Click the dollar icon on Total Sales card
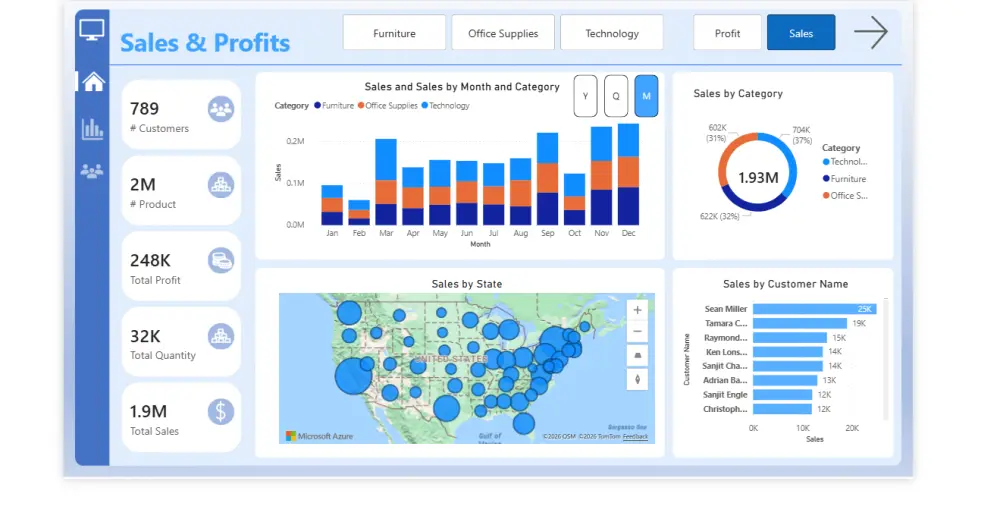 (221, 412)
